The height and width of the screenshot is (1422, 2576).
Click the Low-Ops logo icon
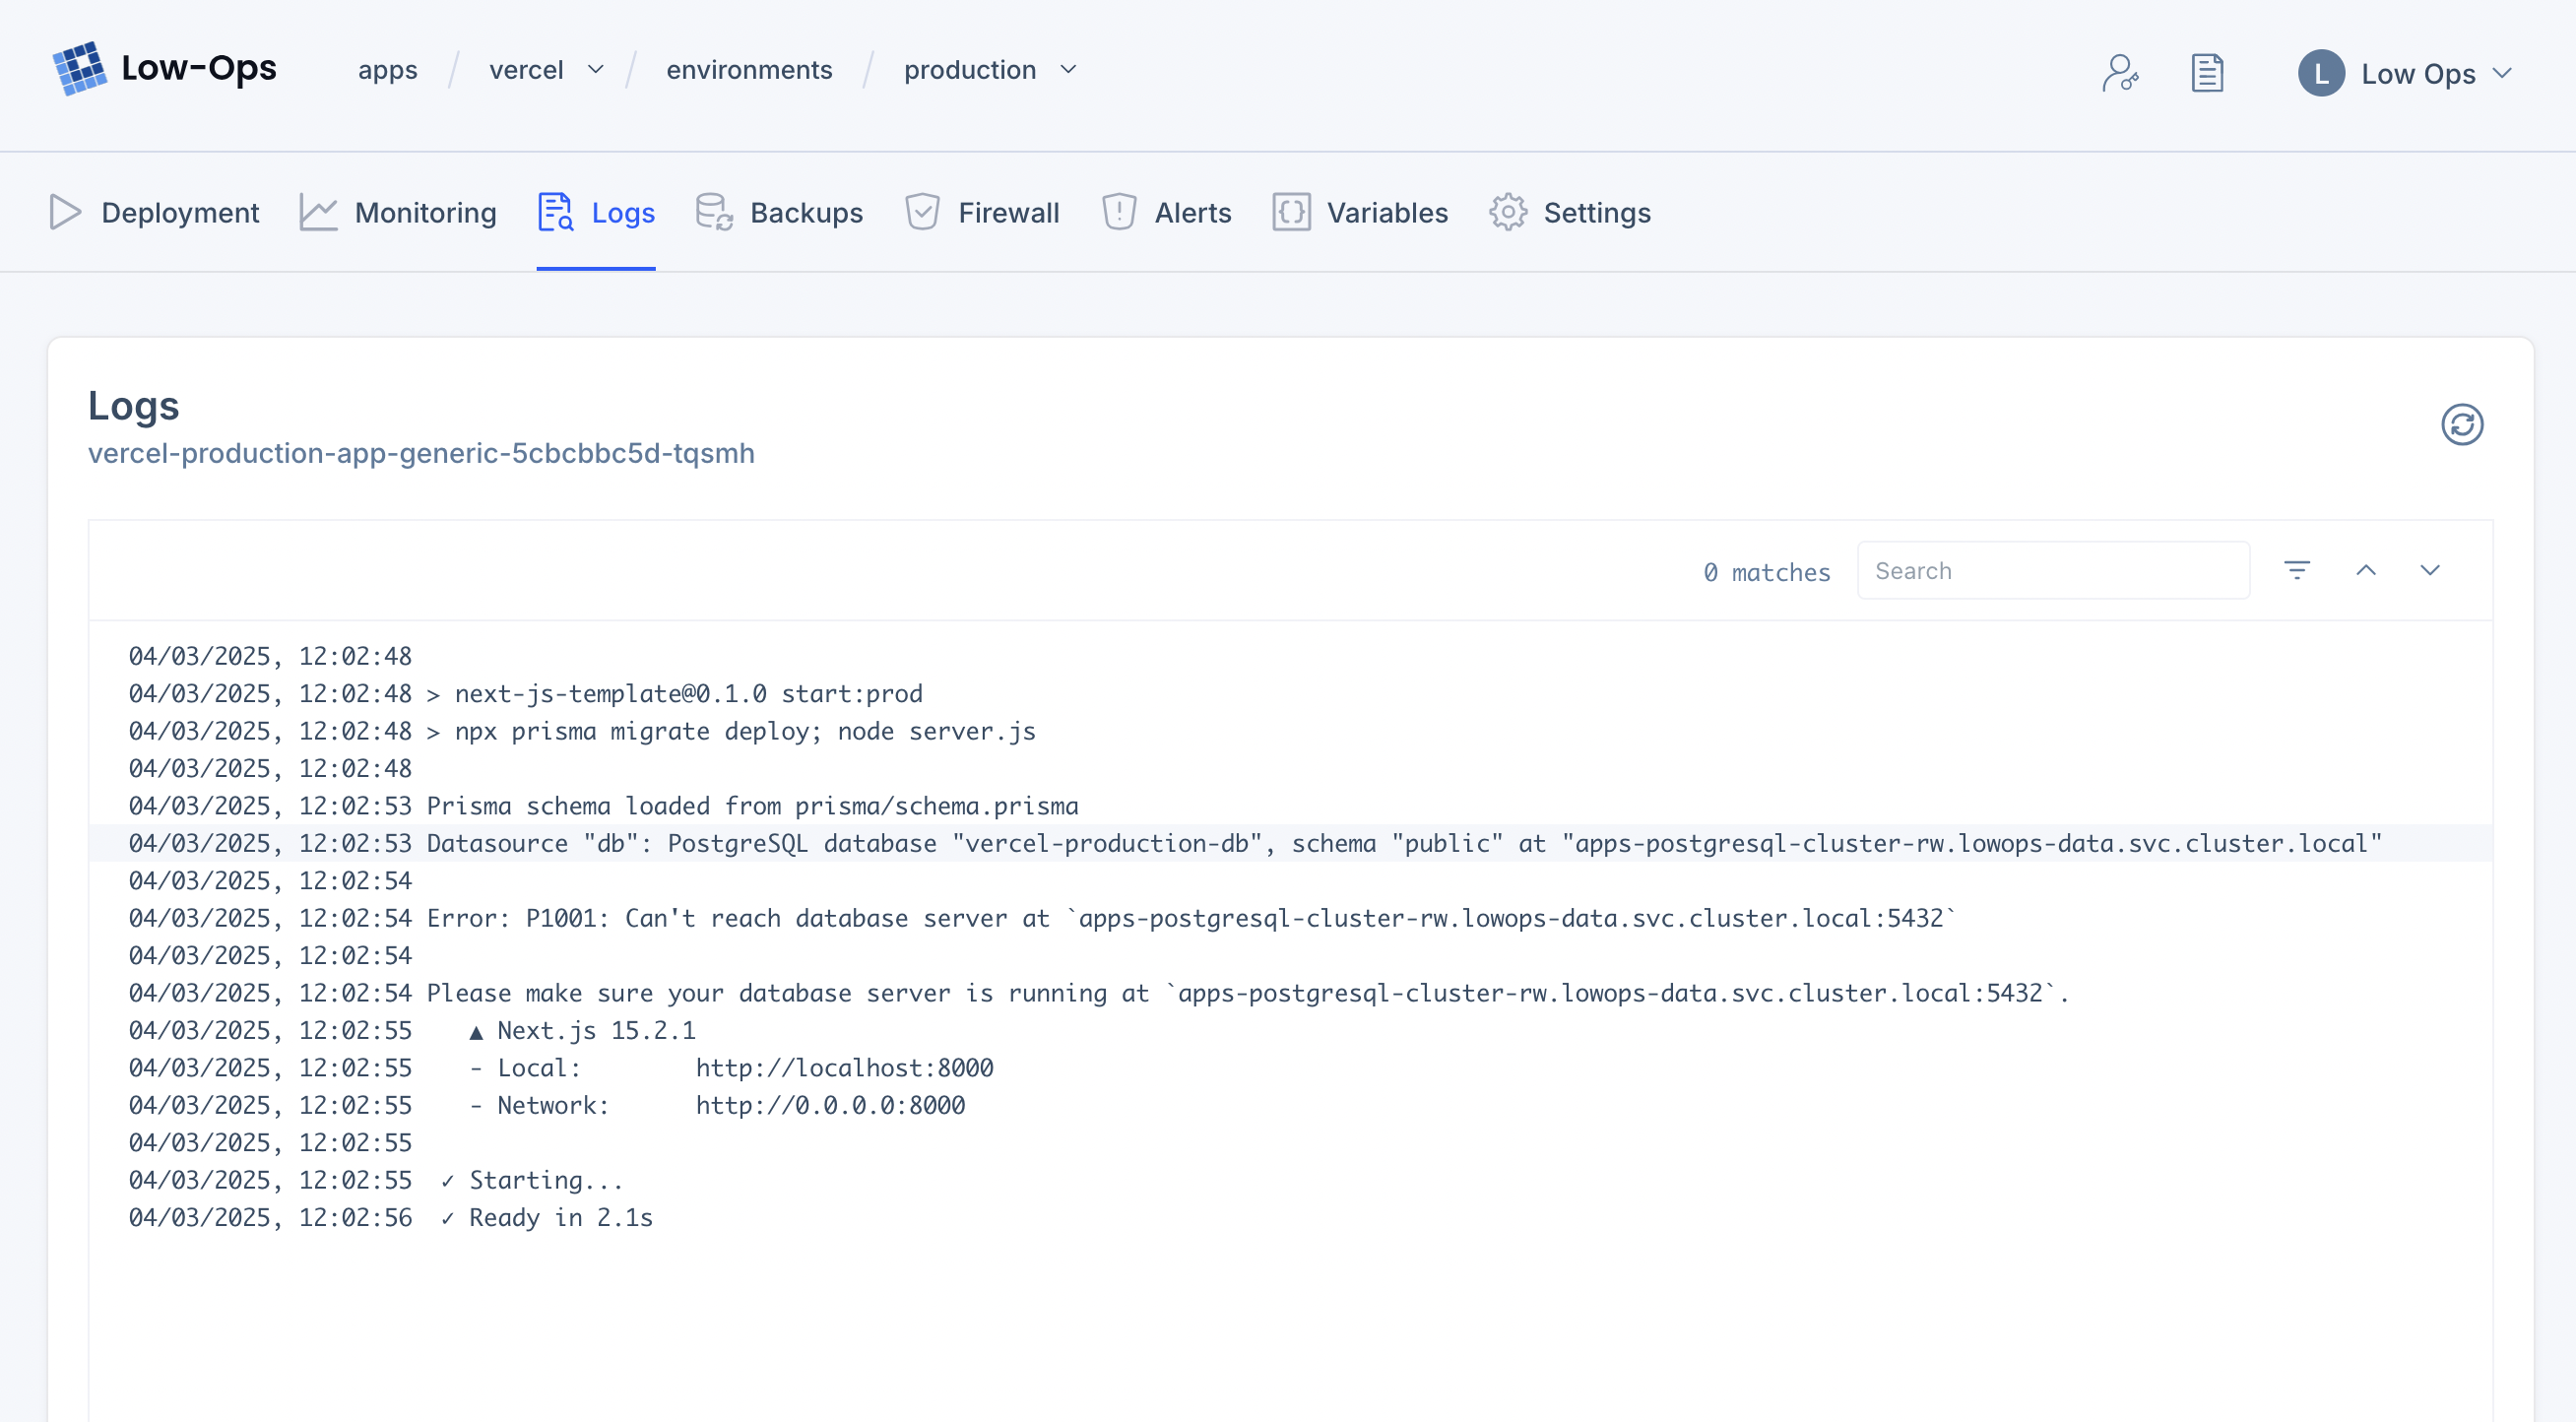tap(79, 68)
